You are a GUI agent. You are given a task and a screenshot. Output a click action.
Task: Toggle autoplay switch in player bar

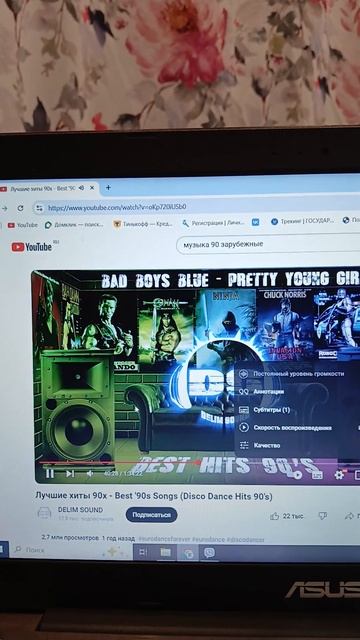click(297, 475)
